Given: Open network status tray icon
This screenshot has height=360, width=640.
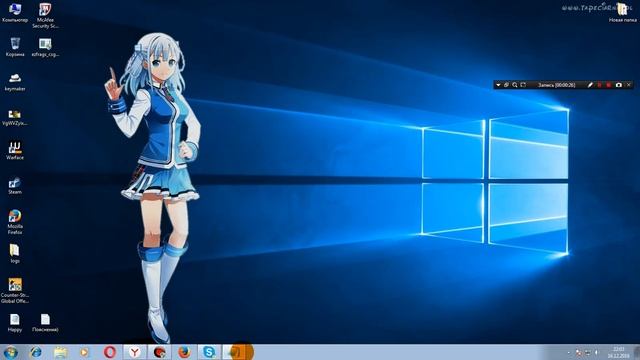Looking at the screenshot, I should pyautogui.click(x=588, y=353).
